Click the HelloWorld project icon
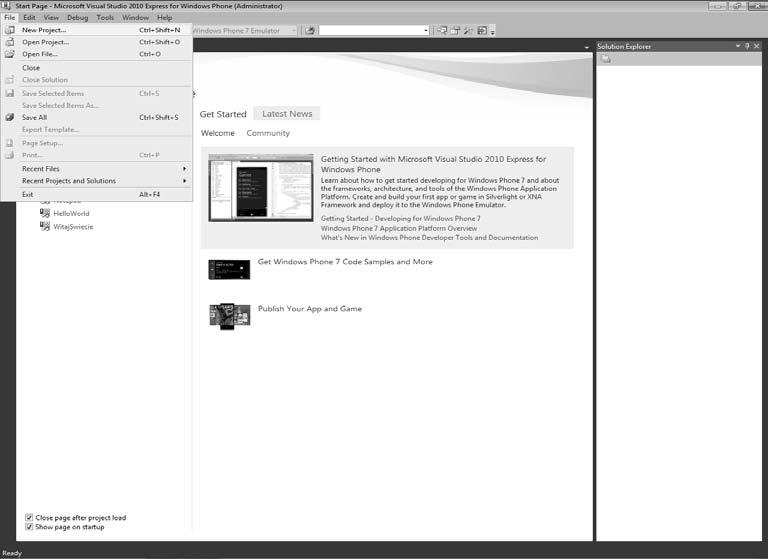This screenshot has height=559, width=768. click(x=45, y=213)
